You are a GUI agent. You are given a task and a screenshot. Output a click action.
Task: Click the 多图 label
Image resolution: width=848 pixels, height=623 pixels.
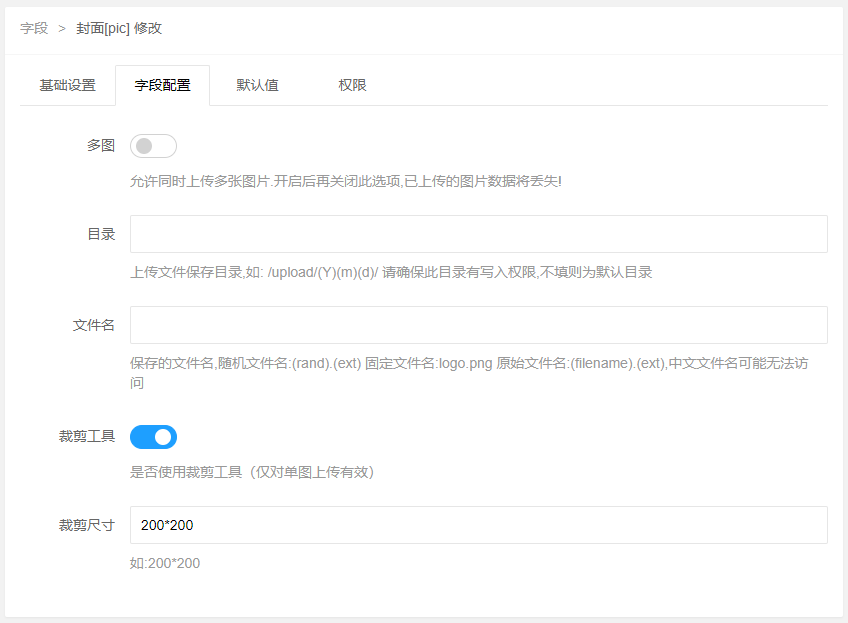click(x=101, y=145)
